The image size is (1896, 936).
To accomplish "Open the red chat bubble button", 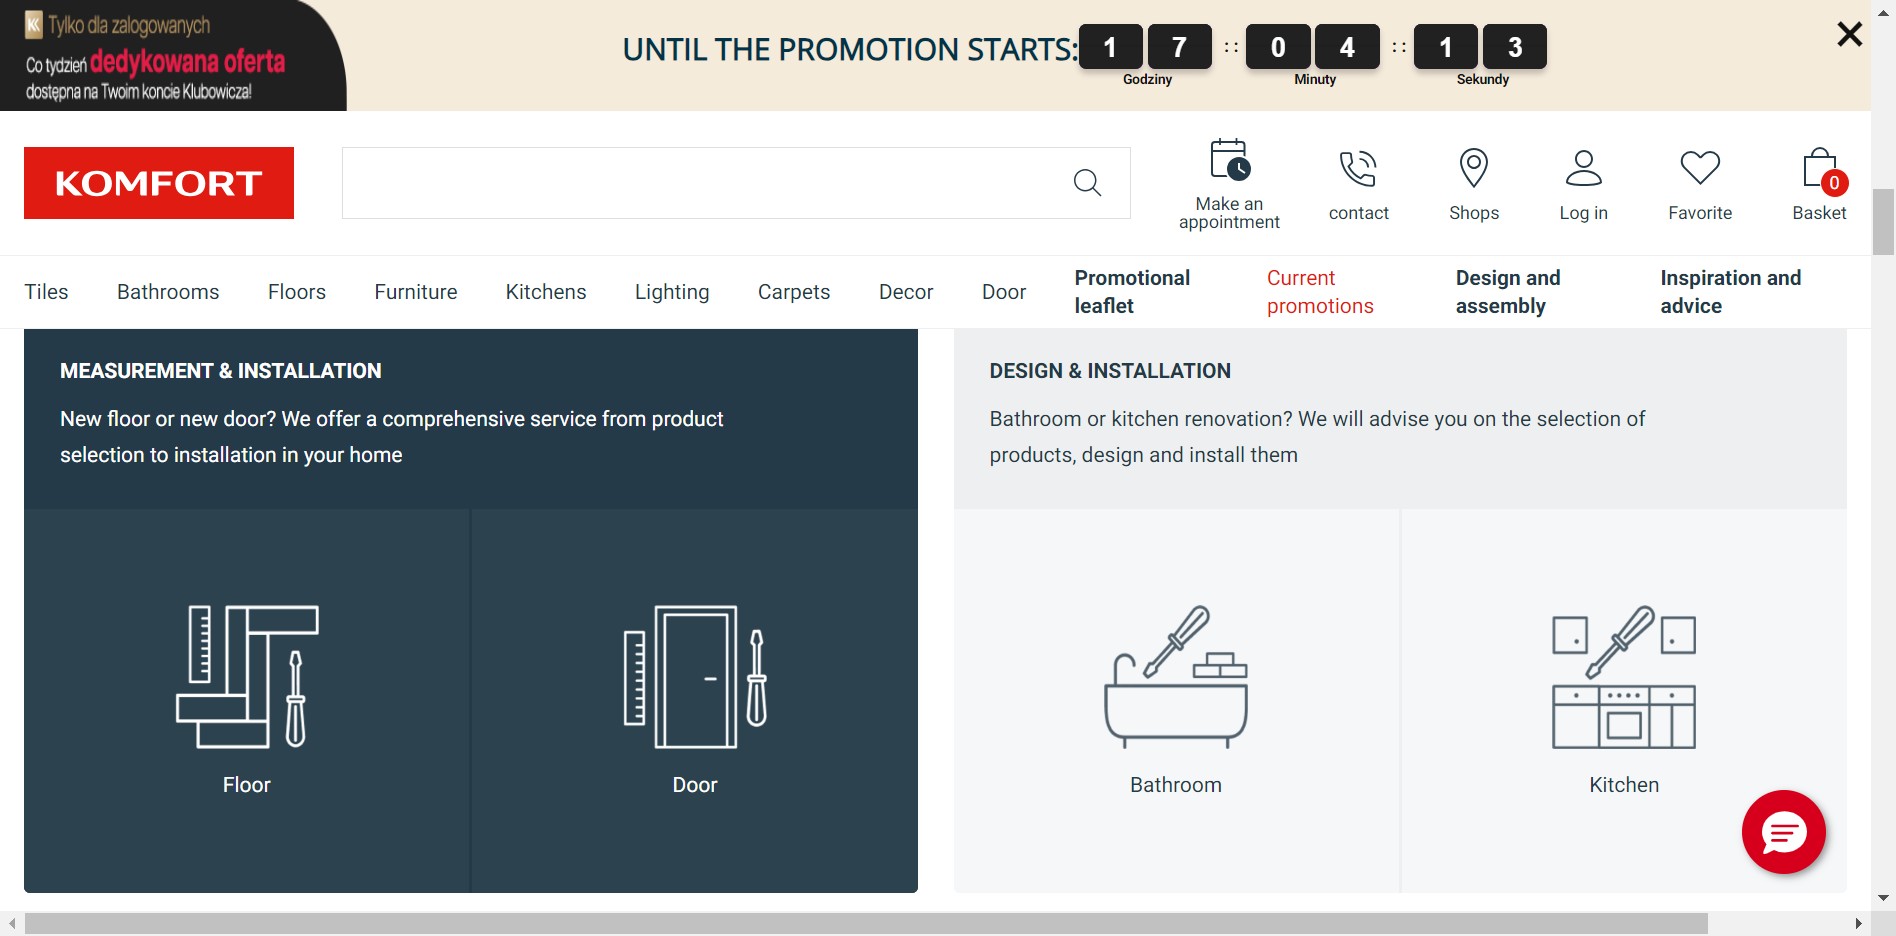I will pos(1783,832).
